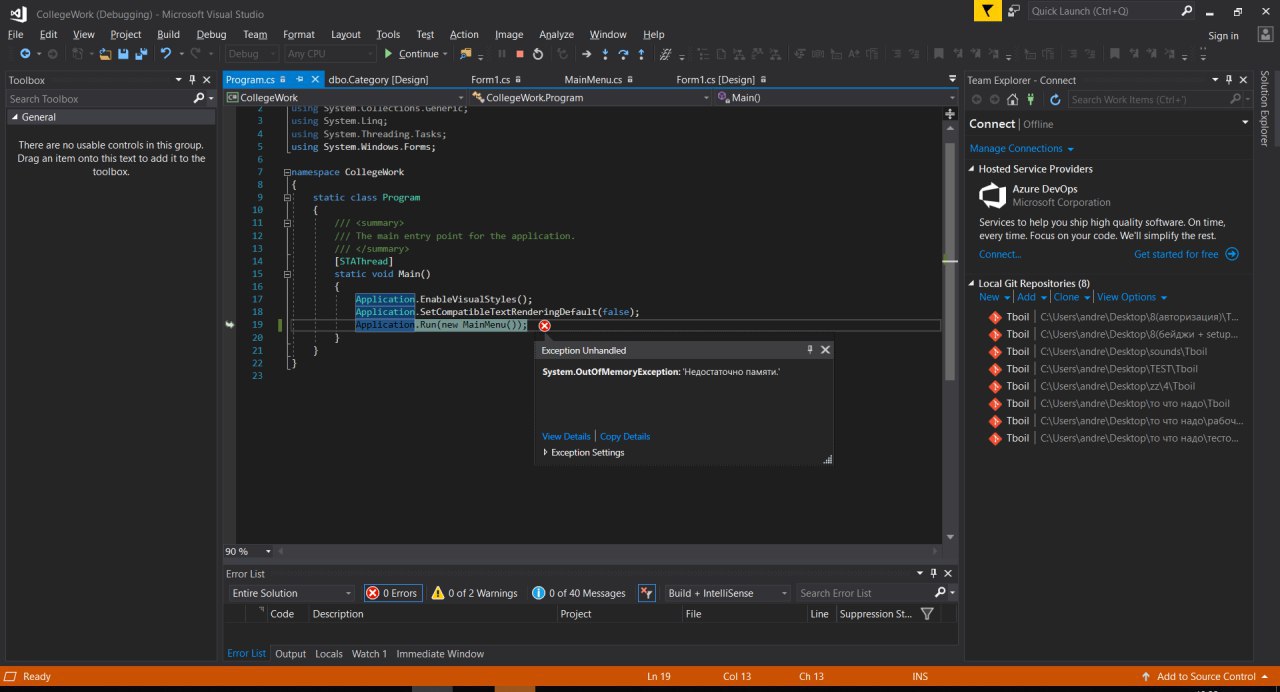Restart the debugging session
Screen dimensions: 1280x692
(538, 54)
